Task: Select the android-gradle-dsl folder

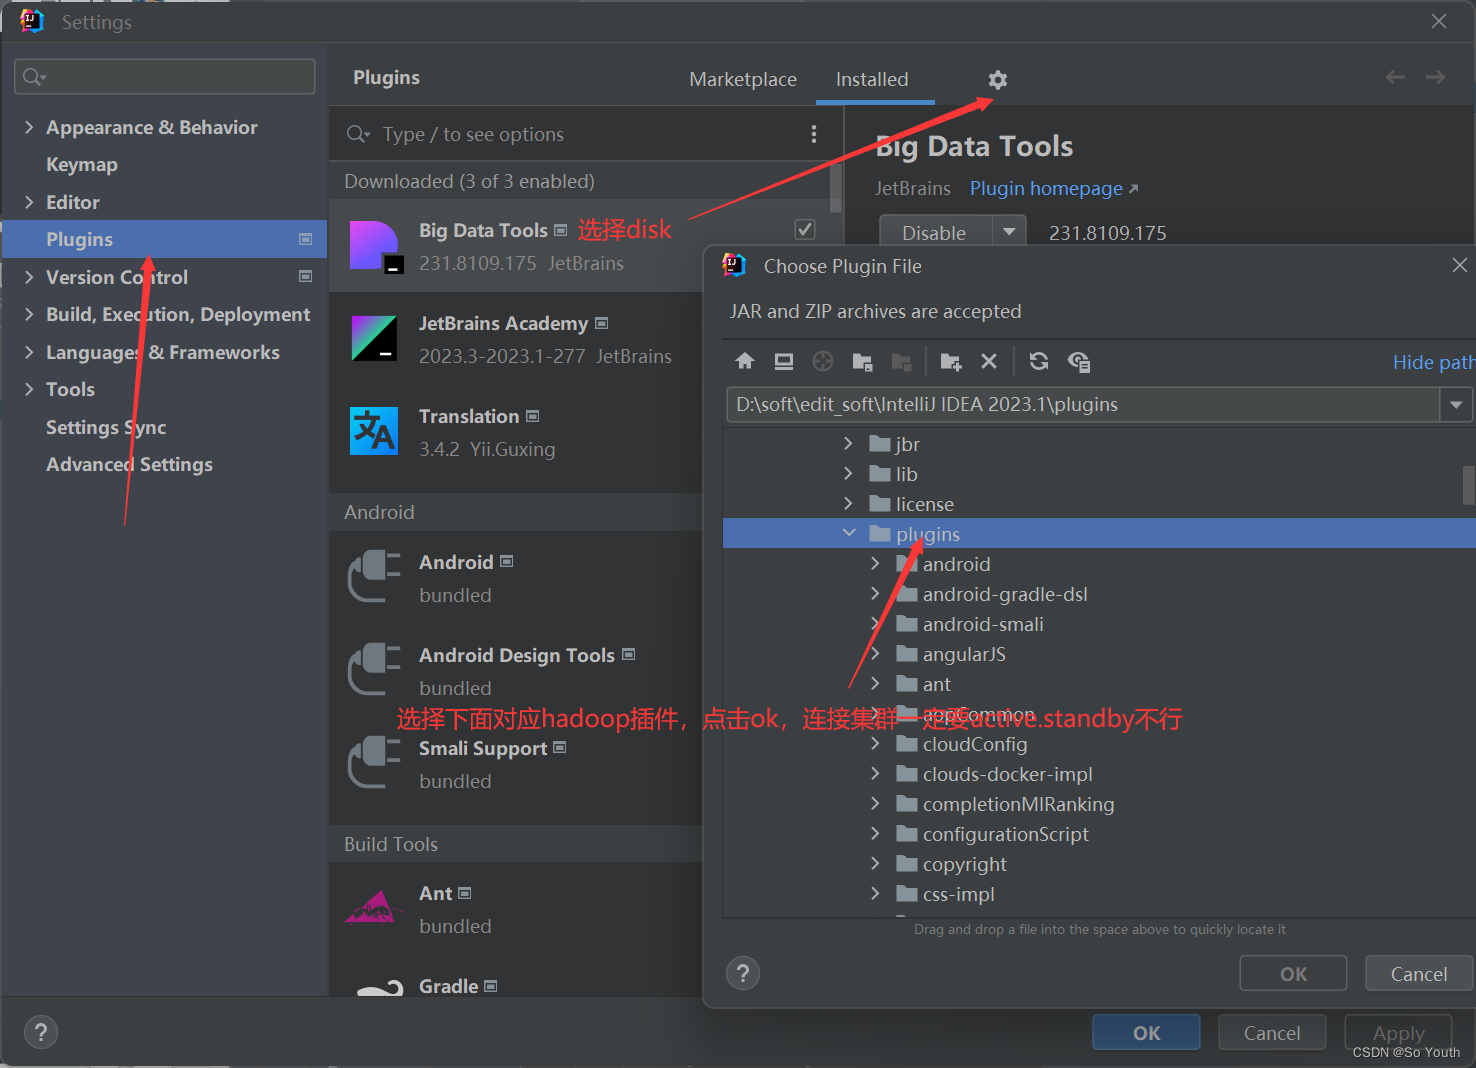Action: (1005, 594)
